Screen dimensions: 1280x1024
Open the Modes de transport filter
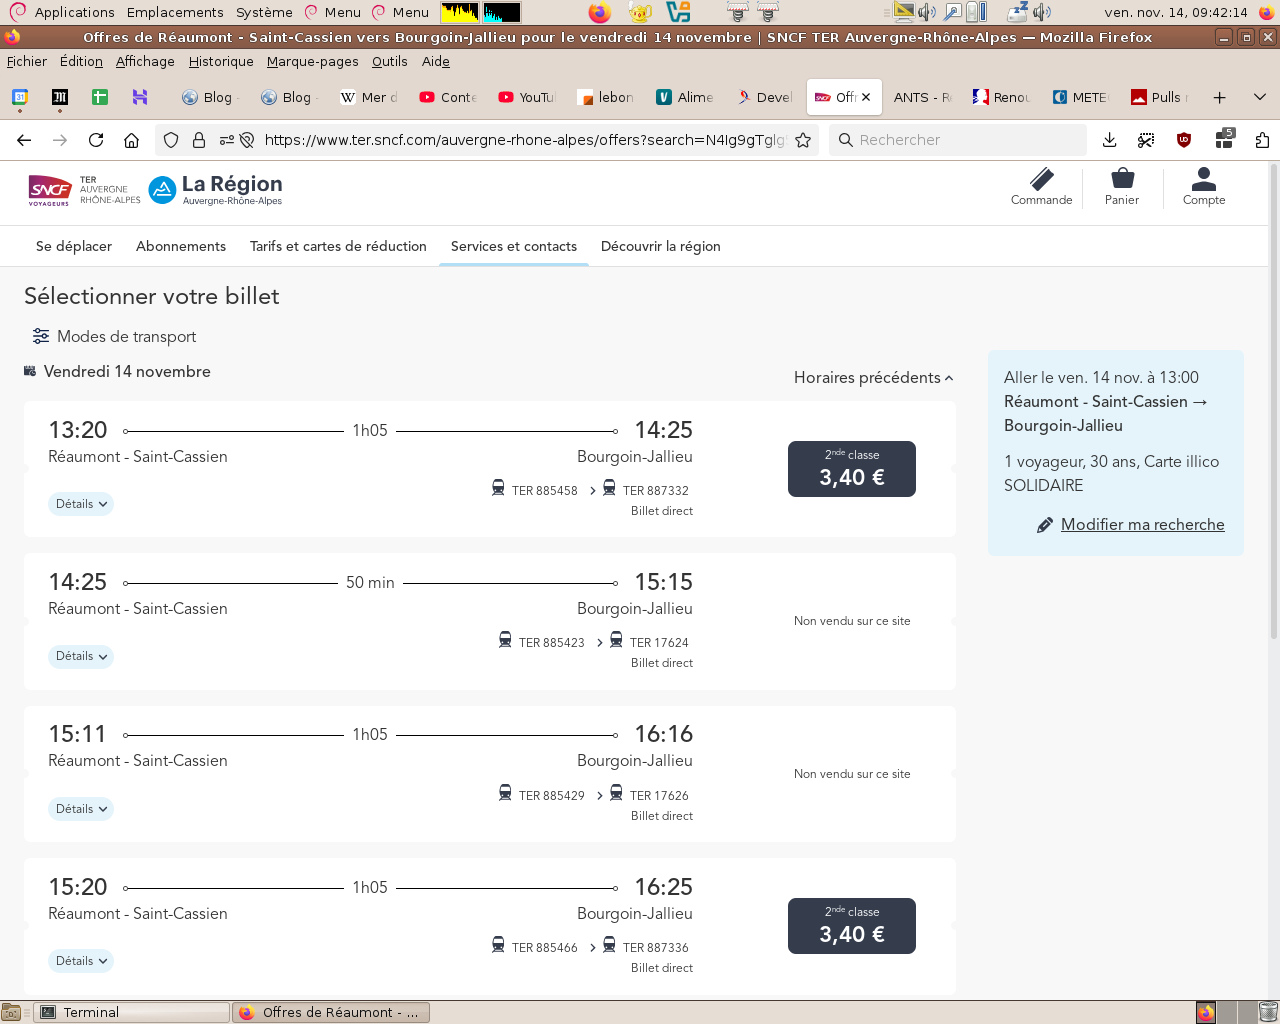tap(114, 337)
